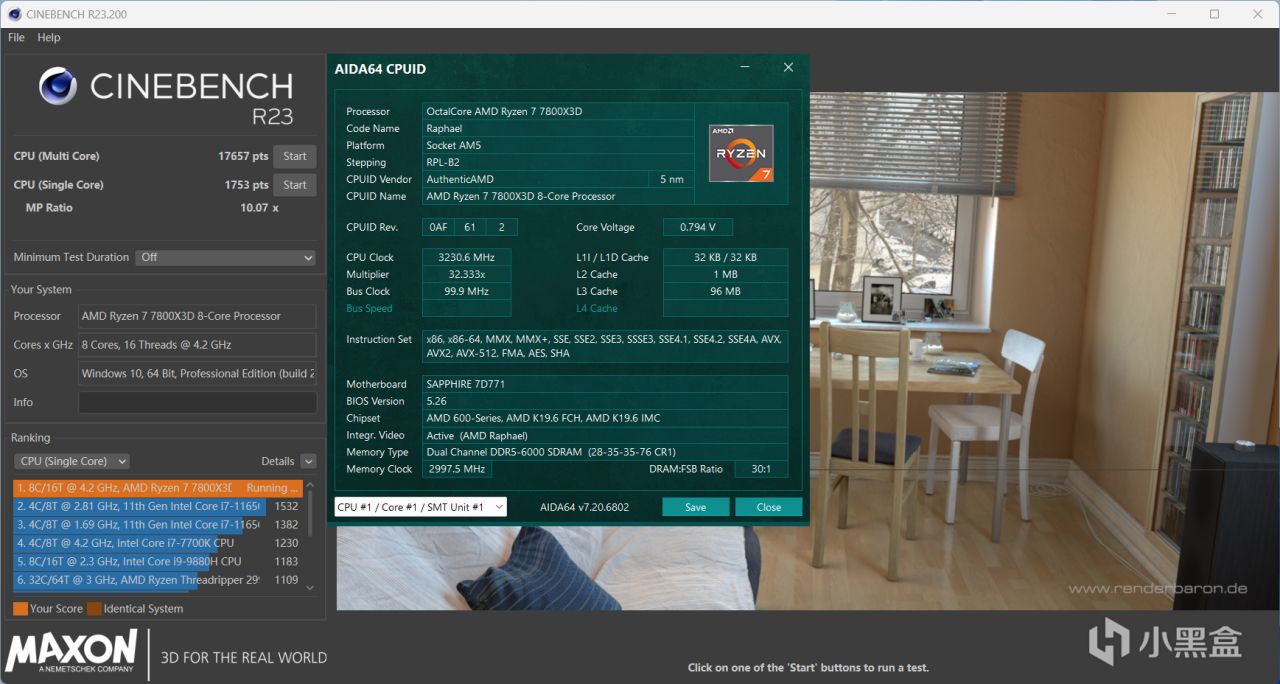Maximize the Cinebench window
1280x684 pixels.
[1214, 14]
